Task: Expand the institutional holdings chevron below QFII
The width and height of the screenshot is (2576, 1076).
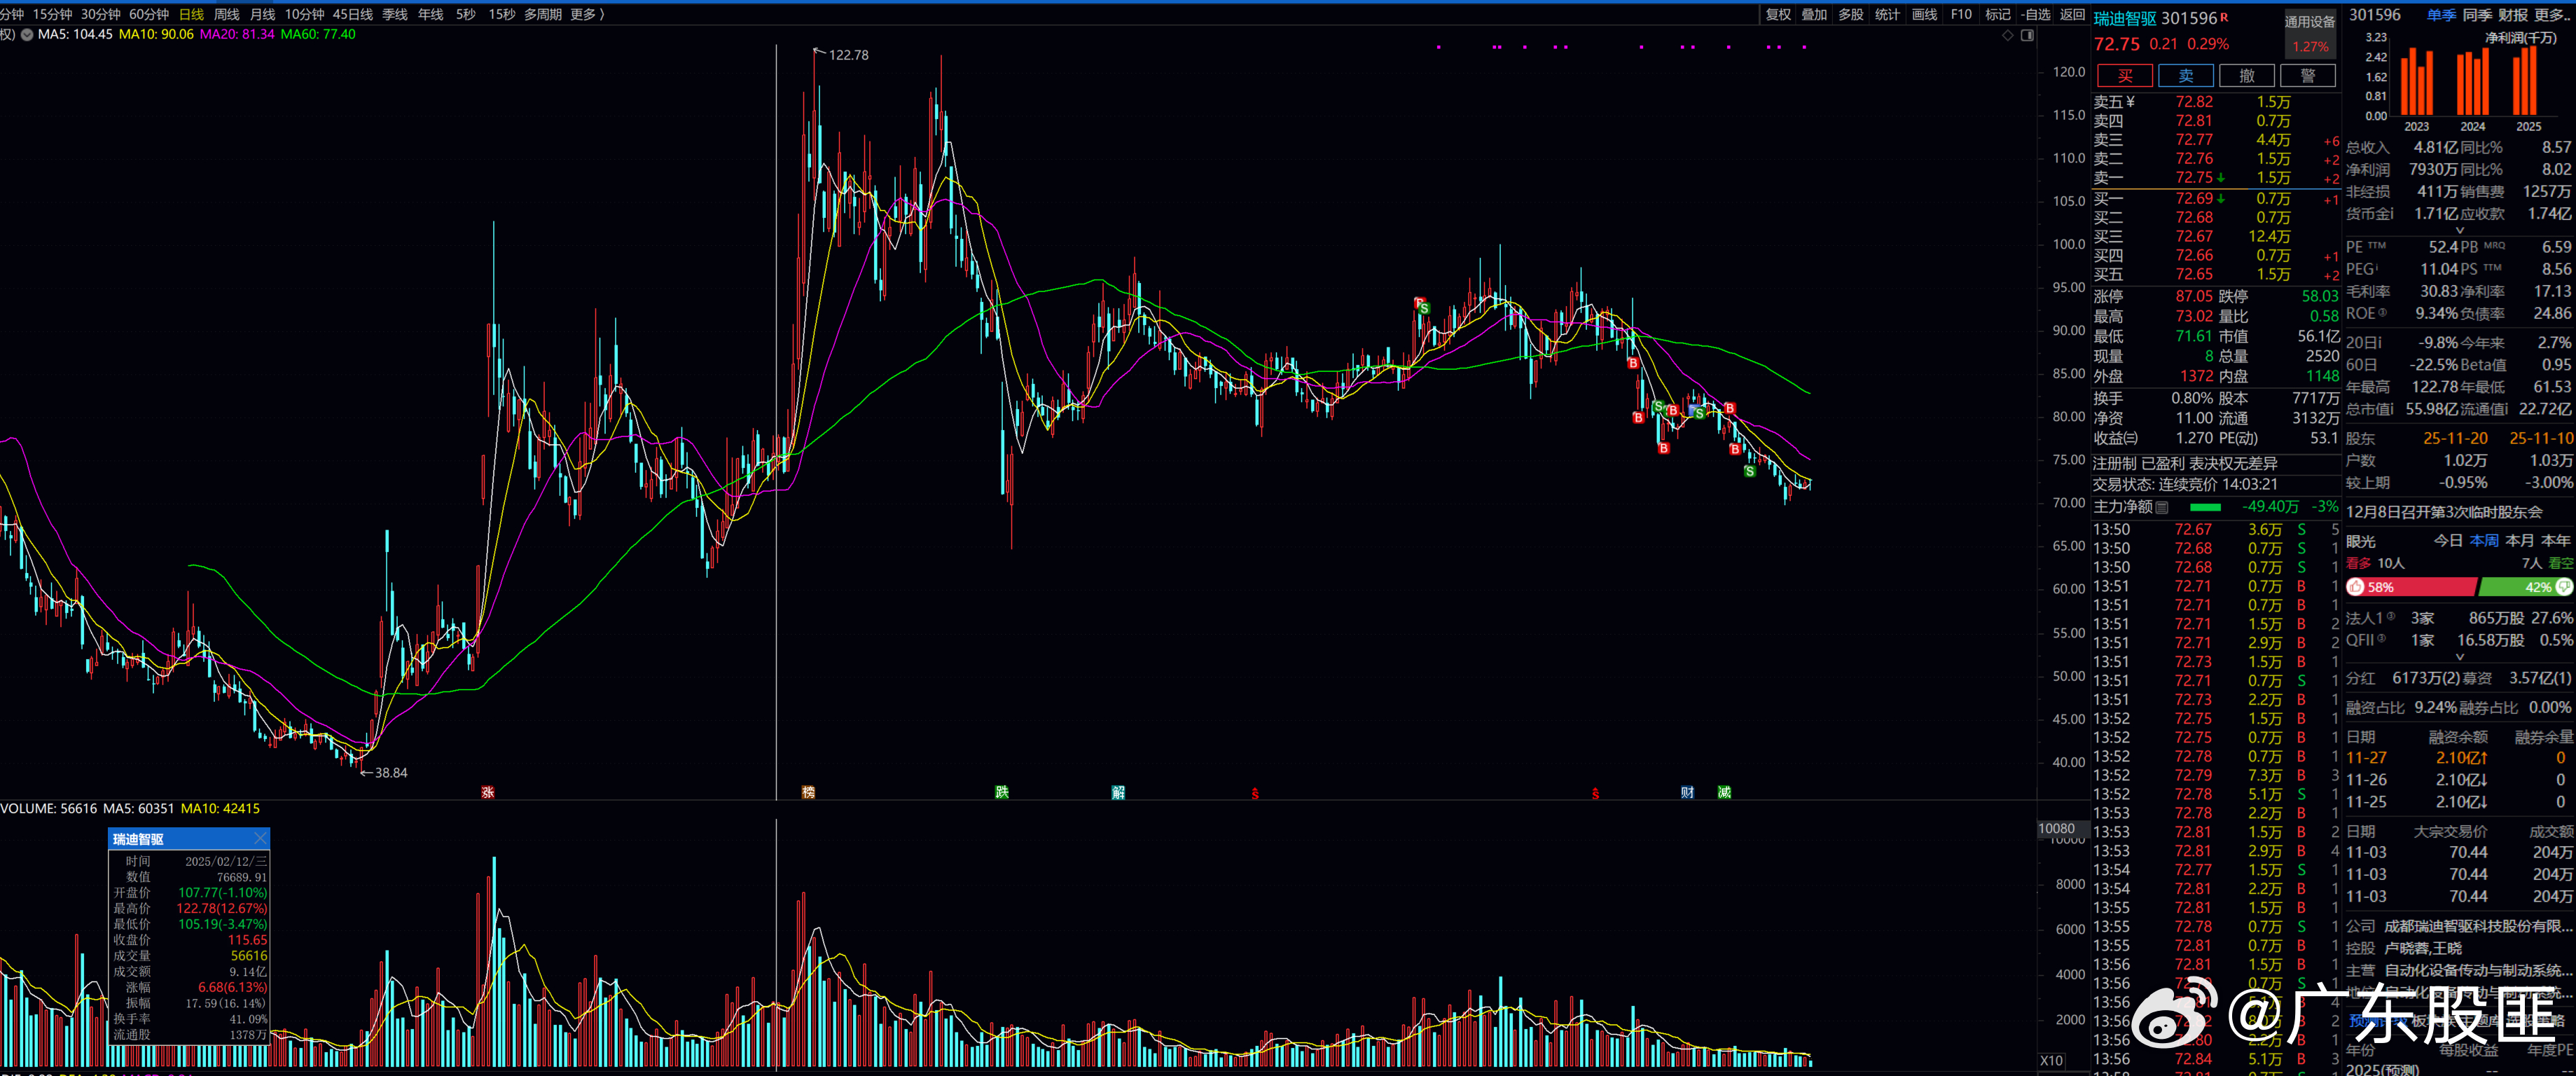Action: point(2460,657)
